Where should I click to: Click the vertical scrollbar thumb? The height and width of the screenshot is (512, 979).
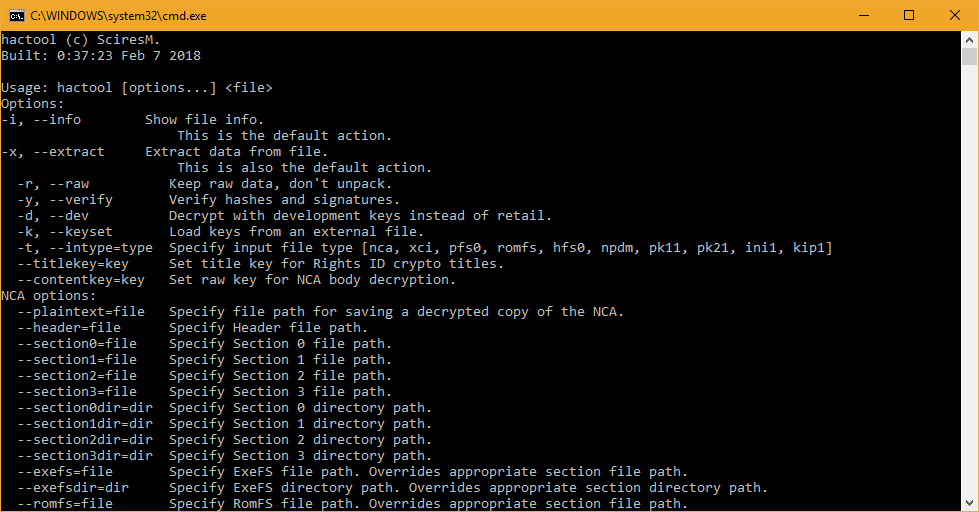tap(969, 56)
